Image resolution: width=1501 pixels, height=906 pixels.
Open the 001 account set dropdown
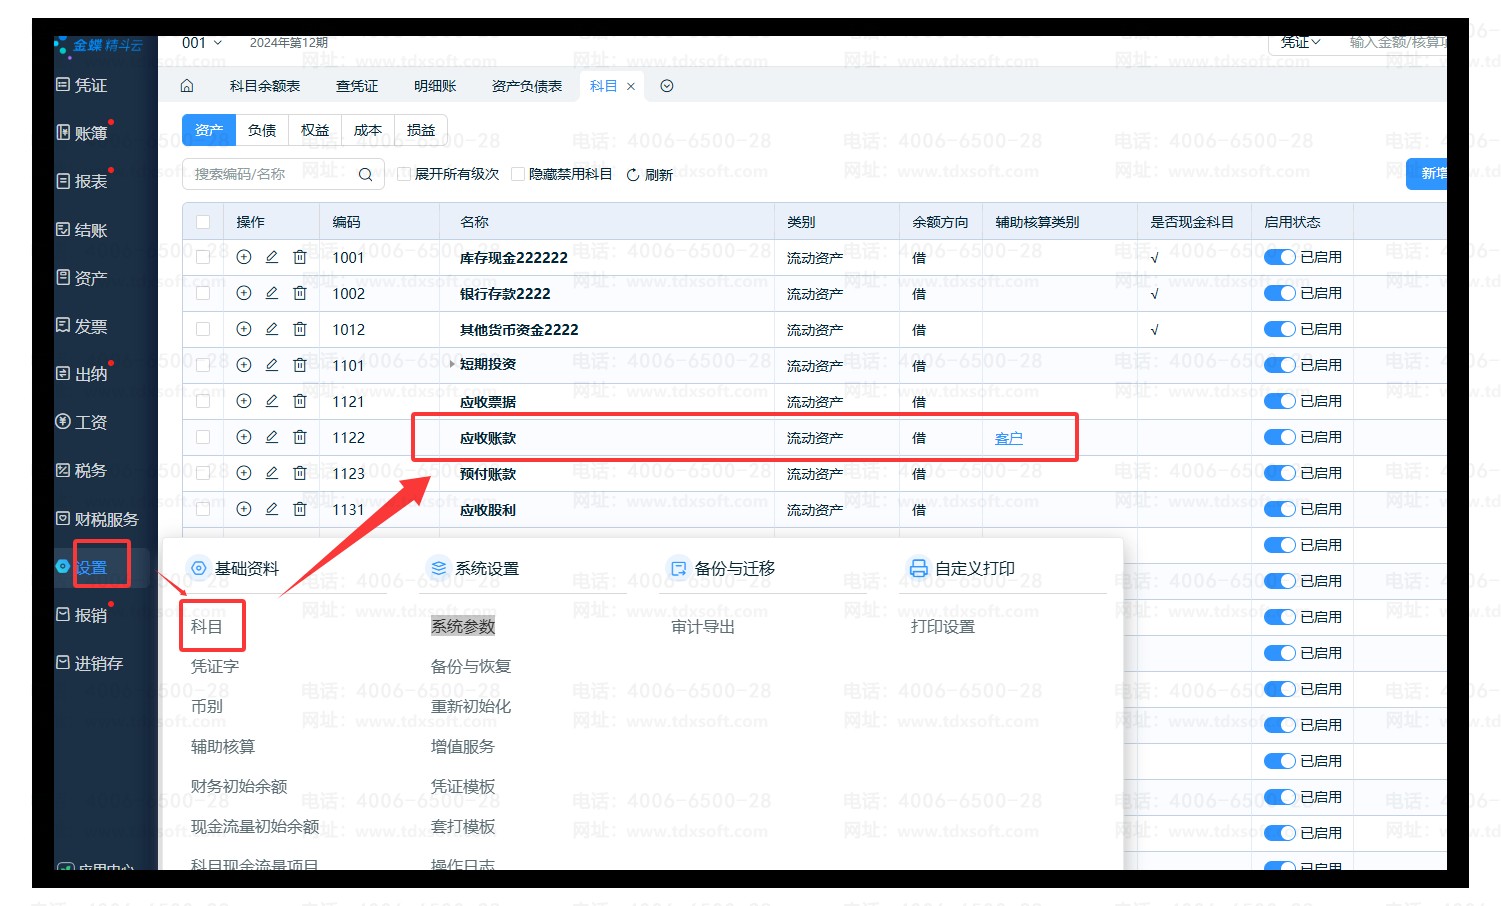pyautogui.click(x=202, y=43)
